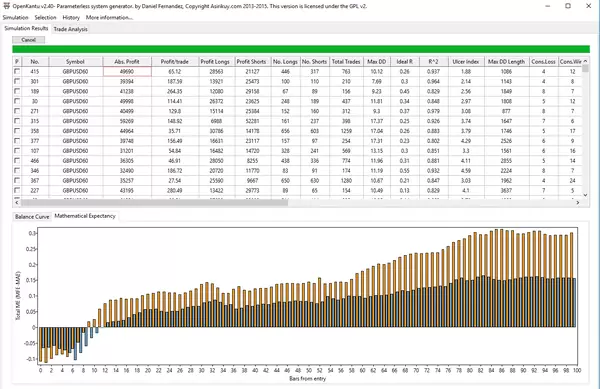Open the Simulation menu
The width and height of the screenshot is (600, 389).
[15, 18]
